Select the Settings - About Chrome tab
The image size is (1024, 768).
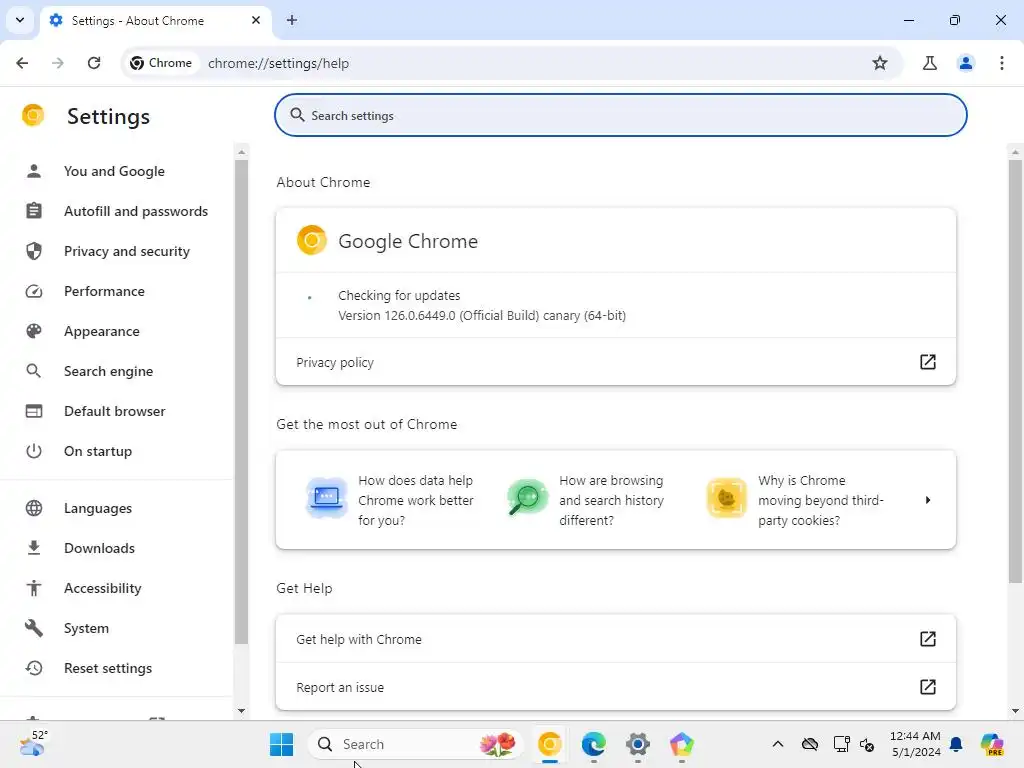(155, 21)
